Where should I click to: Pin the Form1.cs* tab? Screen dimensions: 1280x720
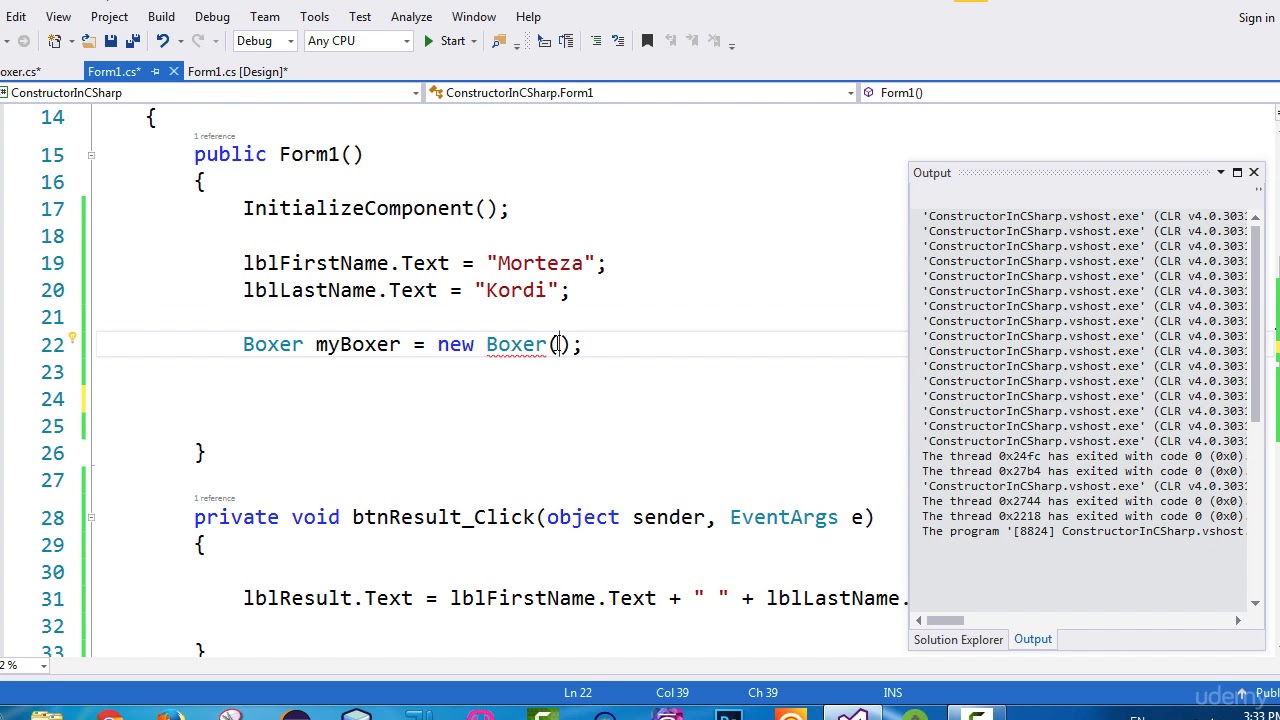[x=155, y=72]
